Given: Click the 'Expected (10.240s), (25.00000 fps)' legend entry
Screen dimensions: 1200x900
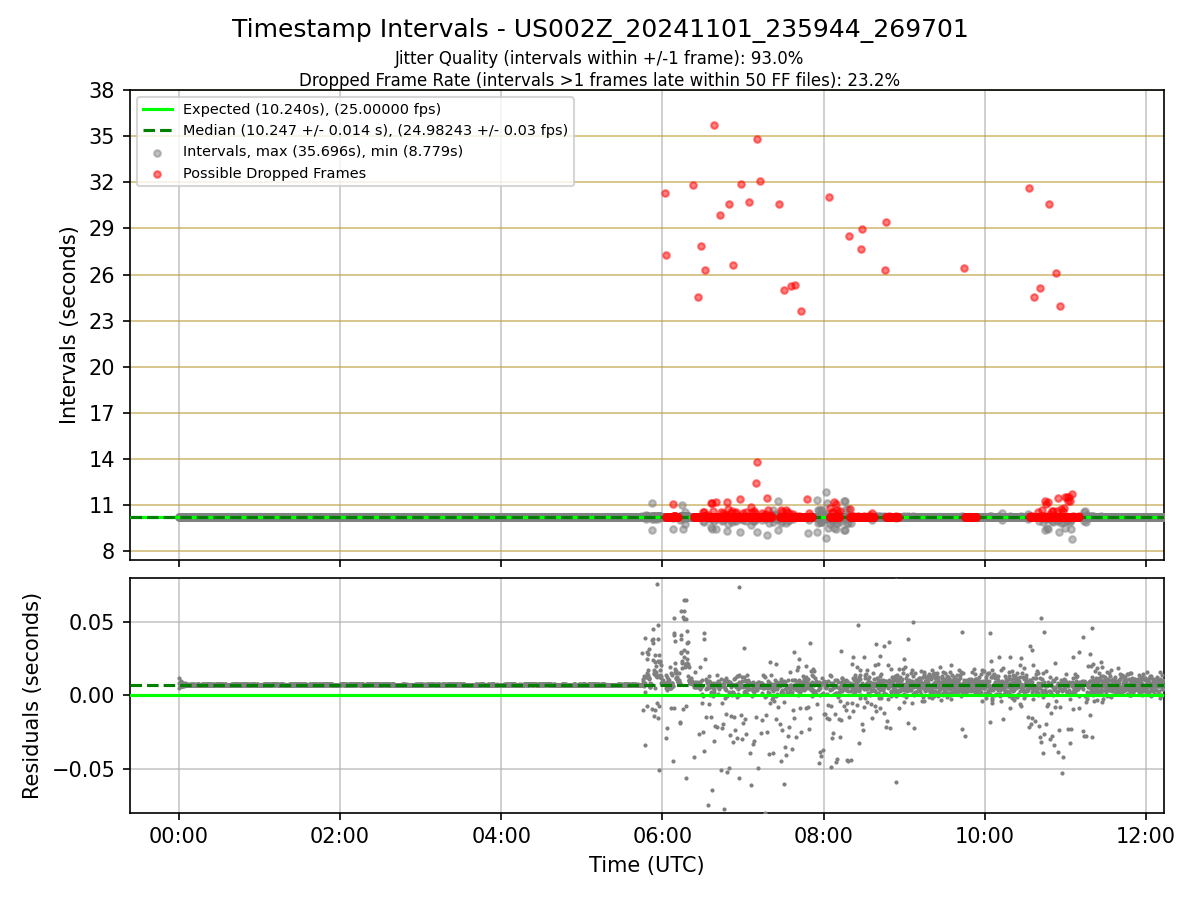Looking at the screenshot, I should [x=312, y=109].
